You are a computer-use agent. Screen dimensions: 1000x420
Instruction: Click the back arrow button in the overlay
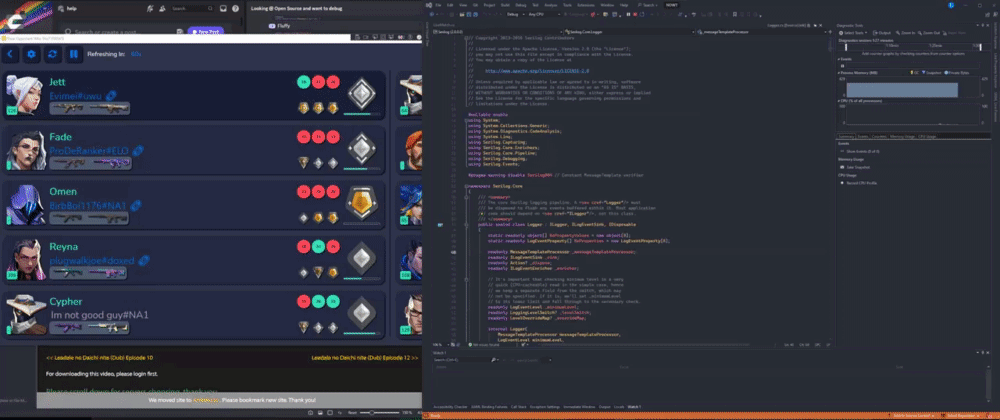point(11,53)
